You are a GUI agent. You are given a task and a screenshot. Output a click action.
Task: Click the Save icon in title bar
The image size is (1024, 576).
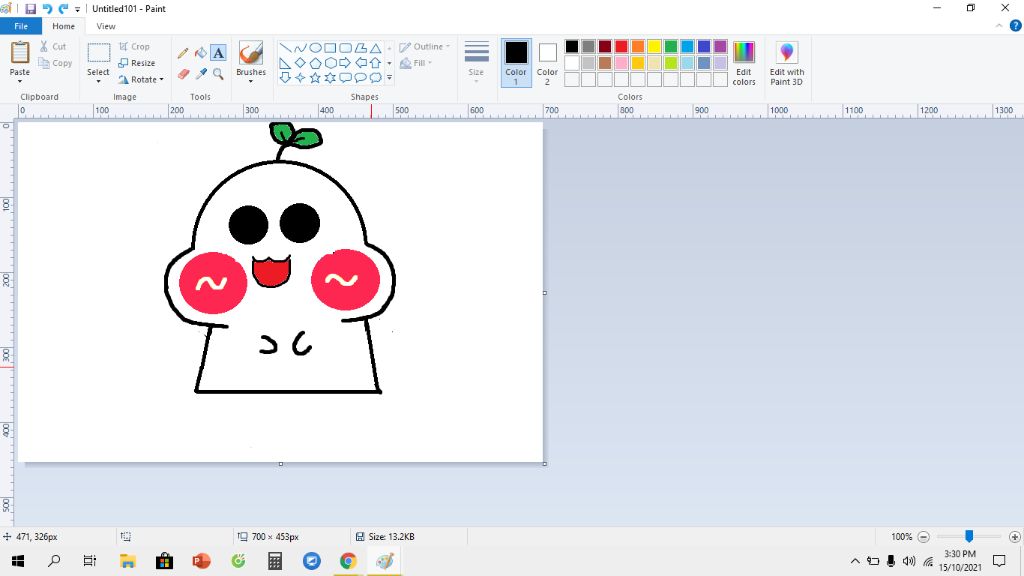(x=30, y=9)
